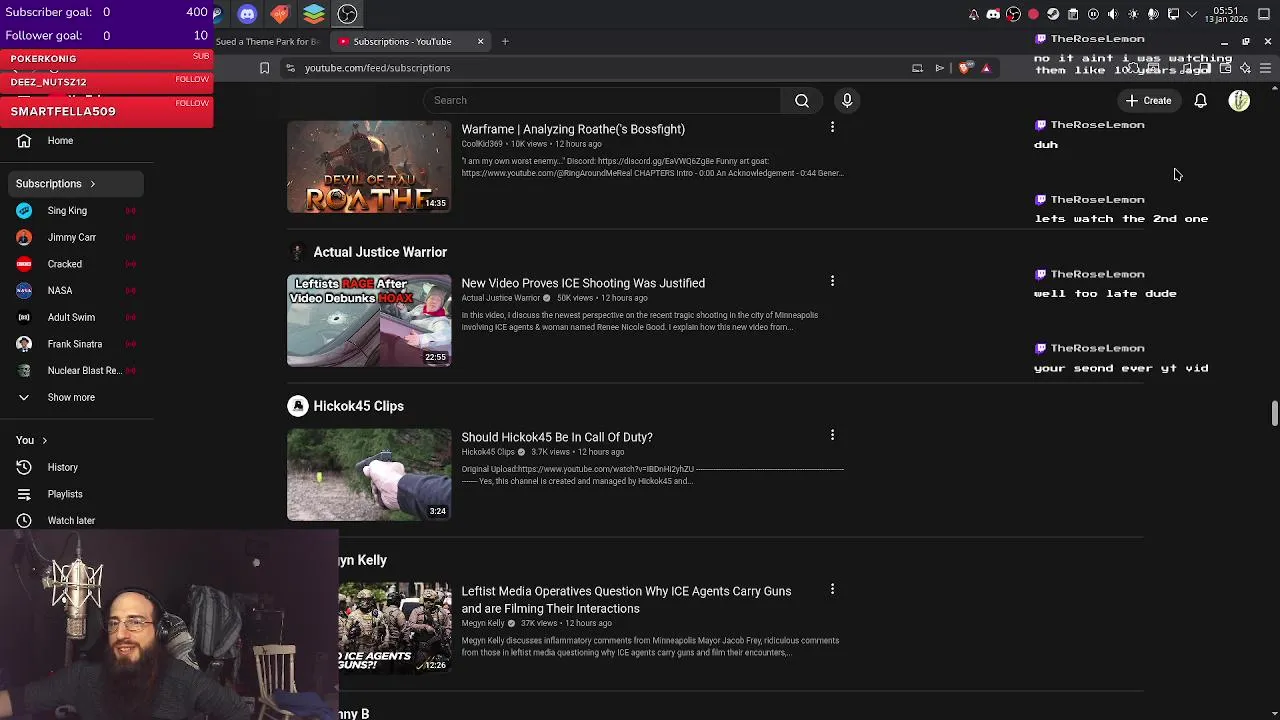Screen dimensions: 1280x720
Task: Click the live indicator next to NASA
Action: (x=131, y=291)
